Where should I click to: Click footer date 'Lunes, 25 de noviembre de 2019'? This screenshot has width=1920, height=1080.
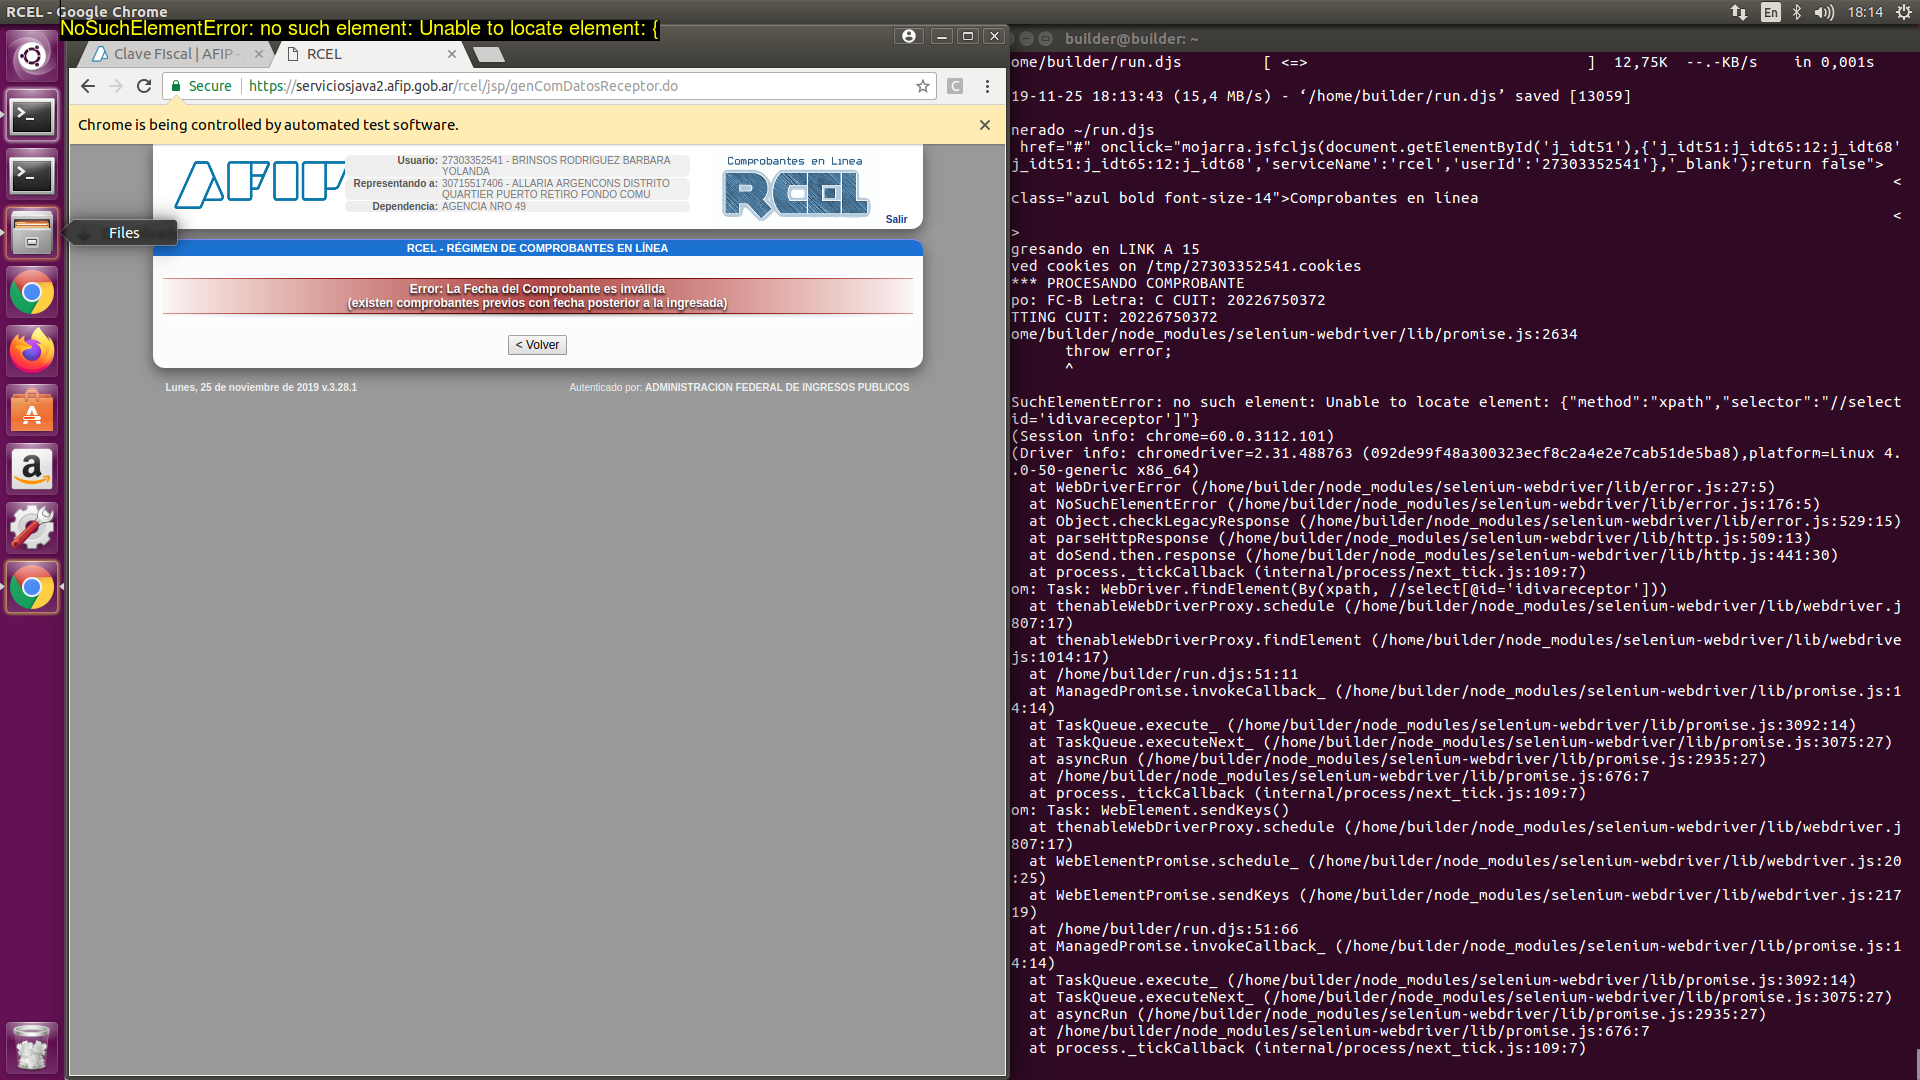(241, 387)
